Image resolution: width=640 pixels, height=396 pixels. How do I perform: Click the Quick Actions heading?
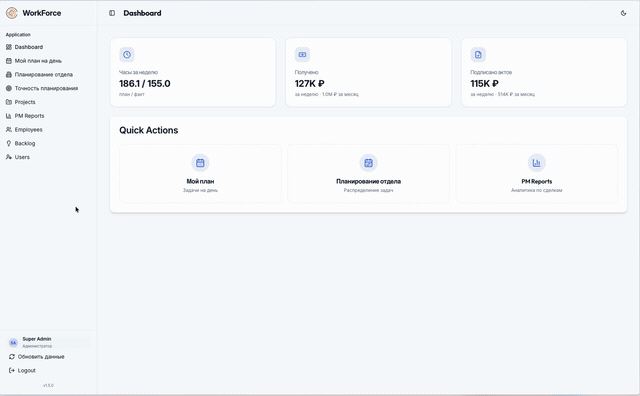149,130
